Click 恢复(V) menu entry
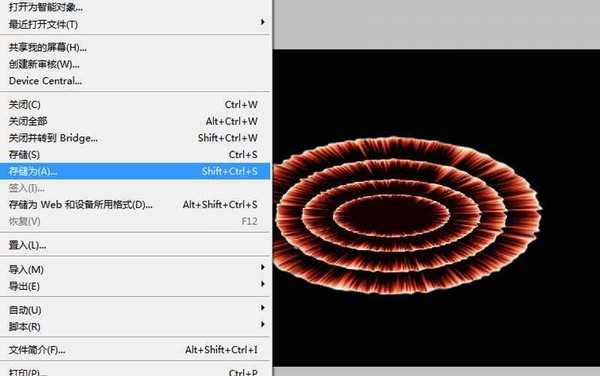This screenshot has height=376, width=600. pos(135,221)
